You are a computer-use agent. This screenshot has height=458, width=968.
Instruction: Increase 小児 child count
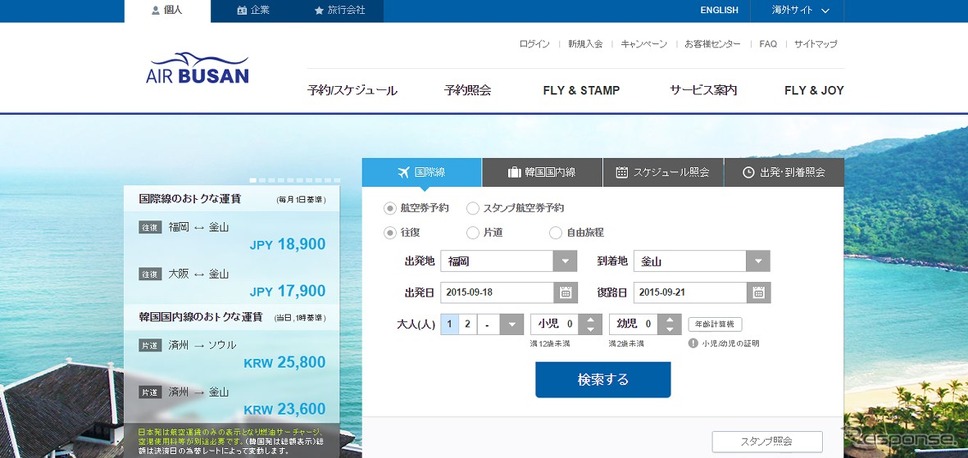pyautogui.click(x=590, y=319)
